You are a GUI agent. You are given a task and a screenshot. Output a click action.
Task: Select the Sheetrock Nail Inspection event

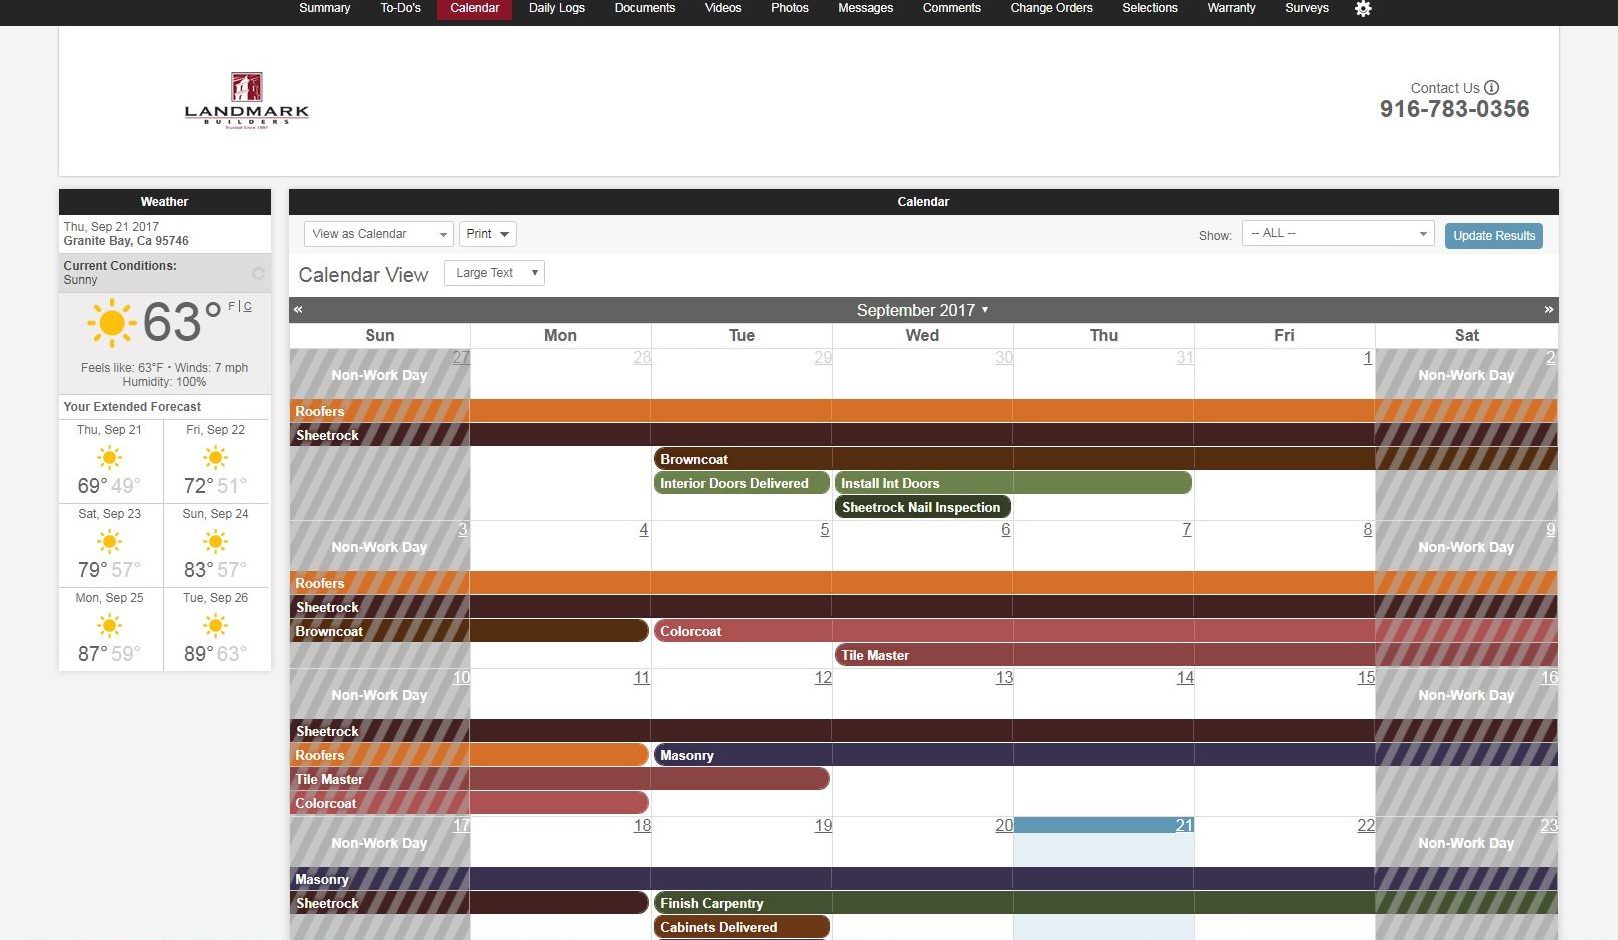[x=921, y=507]
